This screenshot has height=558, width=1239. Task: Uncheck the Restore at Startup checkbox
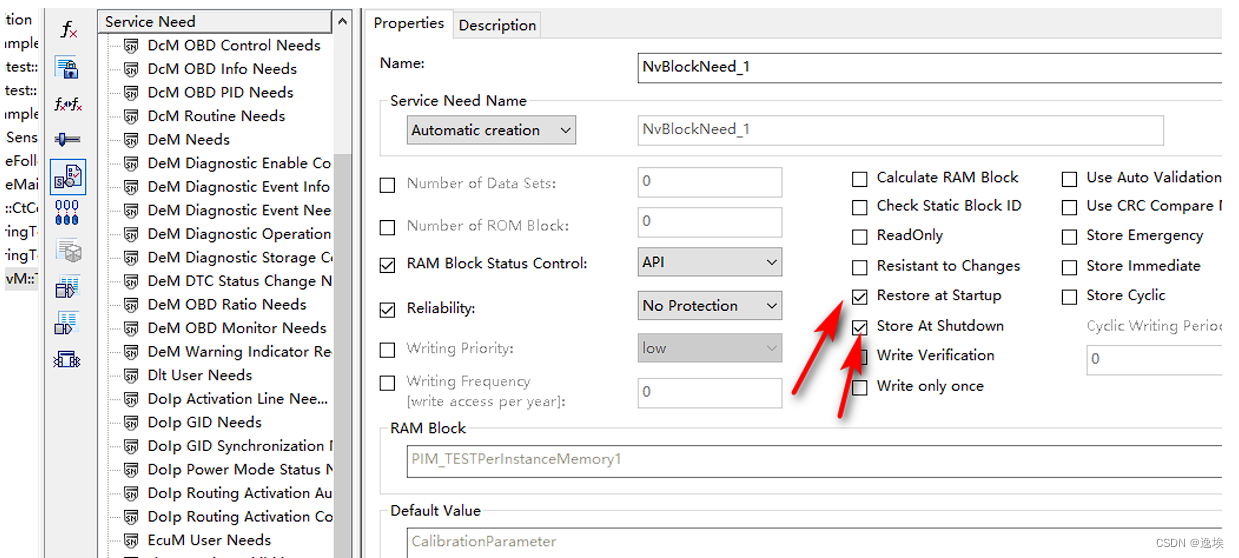(x=860, y=297)
